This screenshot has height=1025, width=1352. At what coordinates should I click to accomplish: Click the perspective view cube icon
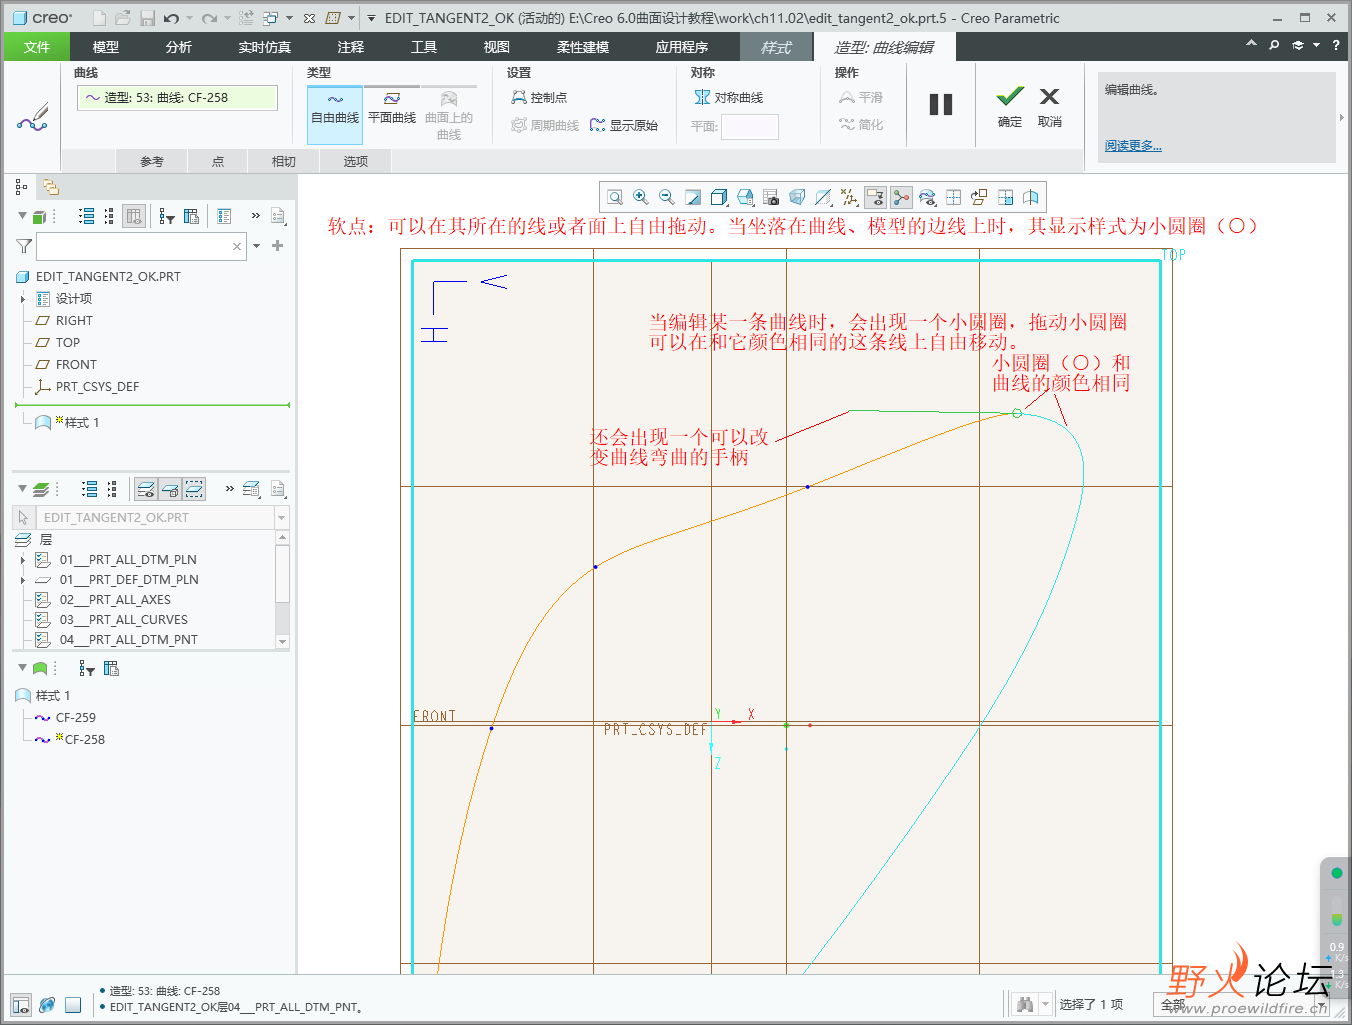coord(797,198)
